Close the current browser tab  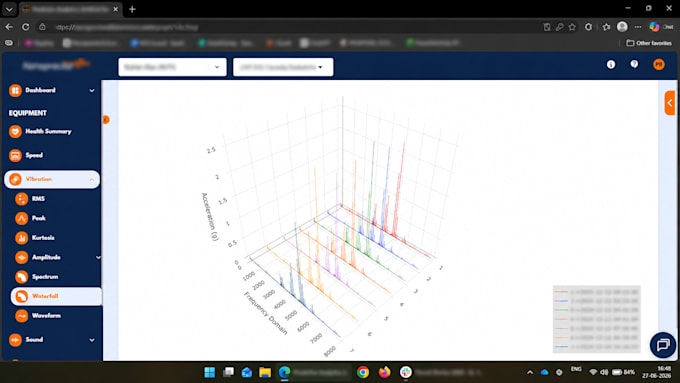pos(115,9)
